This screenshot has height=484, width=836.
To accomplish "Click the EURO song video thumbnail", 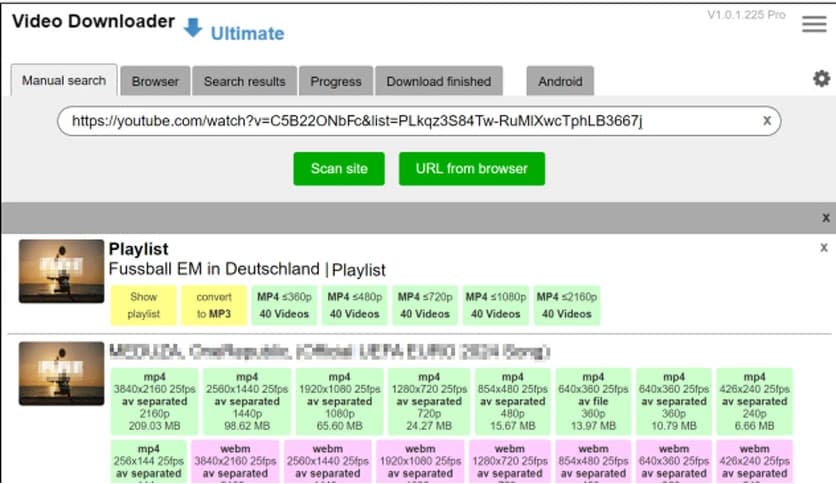I will pyautogui.click(x=61, y=374).
